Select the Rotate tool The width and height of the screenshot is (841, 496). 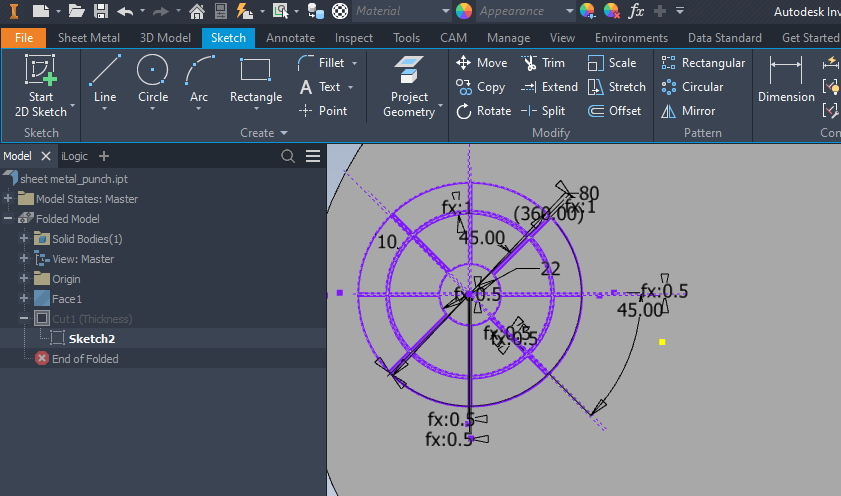coord(483,111)
